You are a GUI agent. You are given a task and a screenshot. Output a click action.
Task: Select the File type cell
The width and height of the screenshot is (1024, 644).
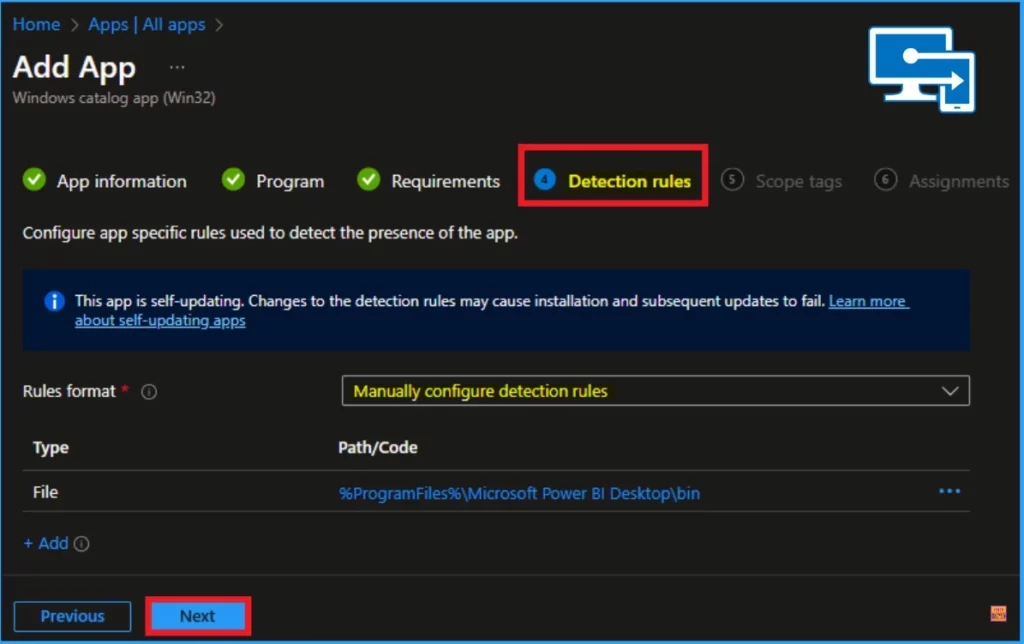click(46, 492)
